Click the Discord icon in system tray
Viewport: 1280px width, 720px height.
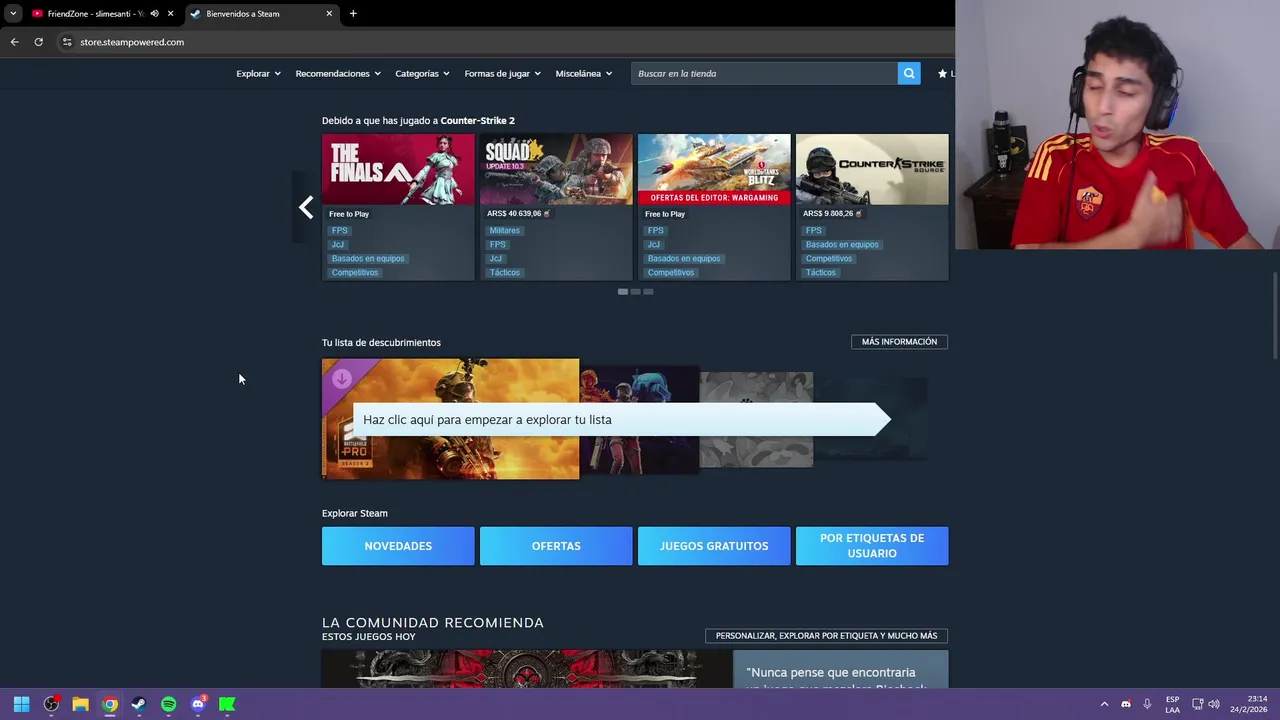pos(1126,704)
